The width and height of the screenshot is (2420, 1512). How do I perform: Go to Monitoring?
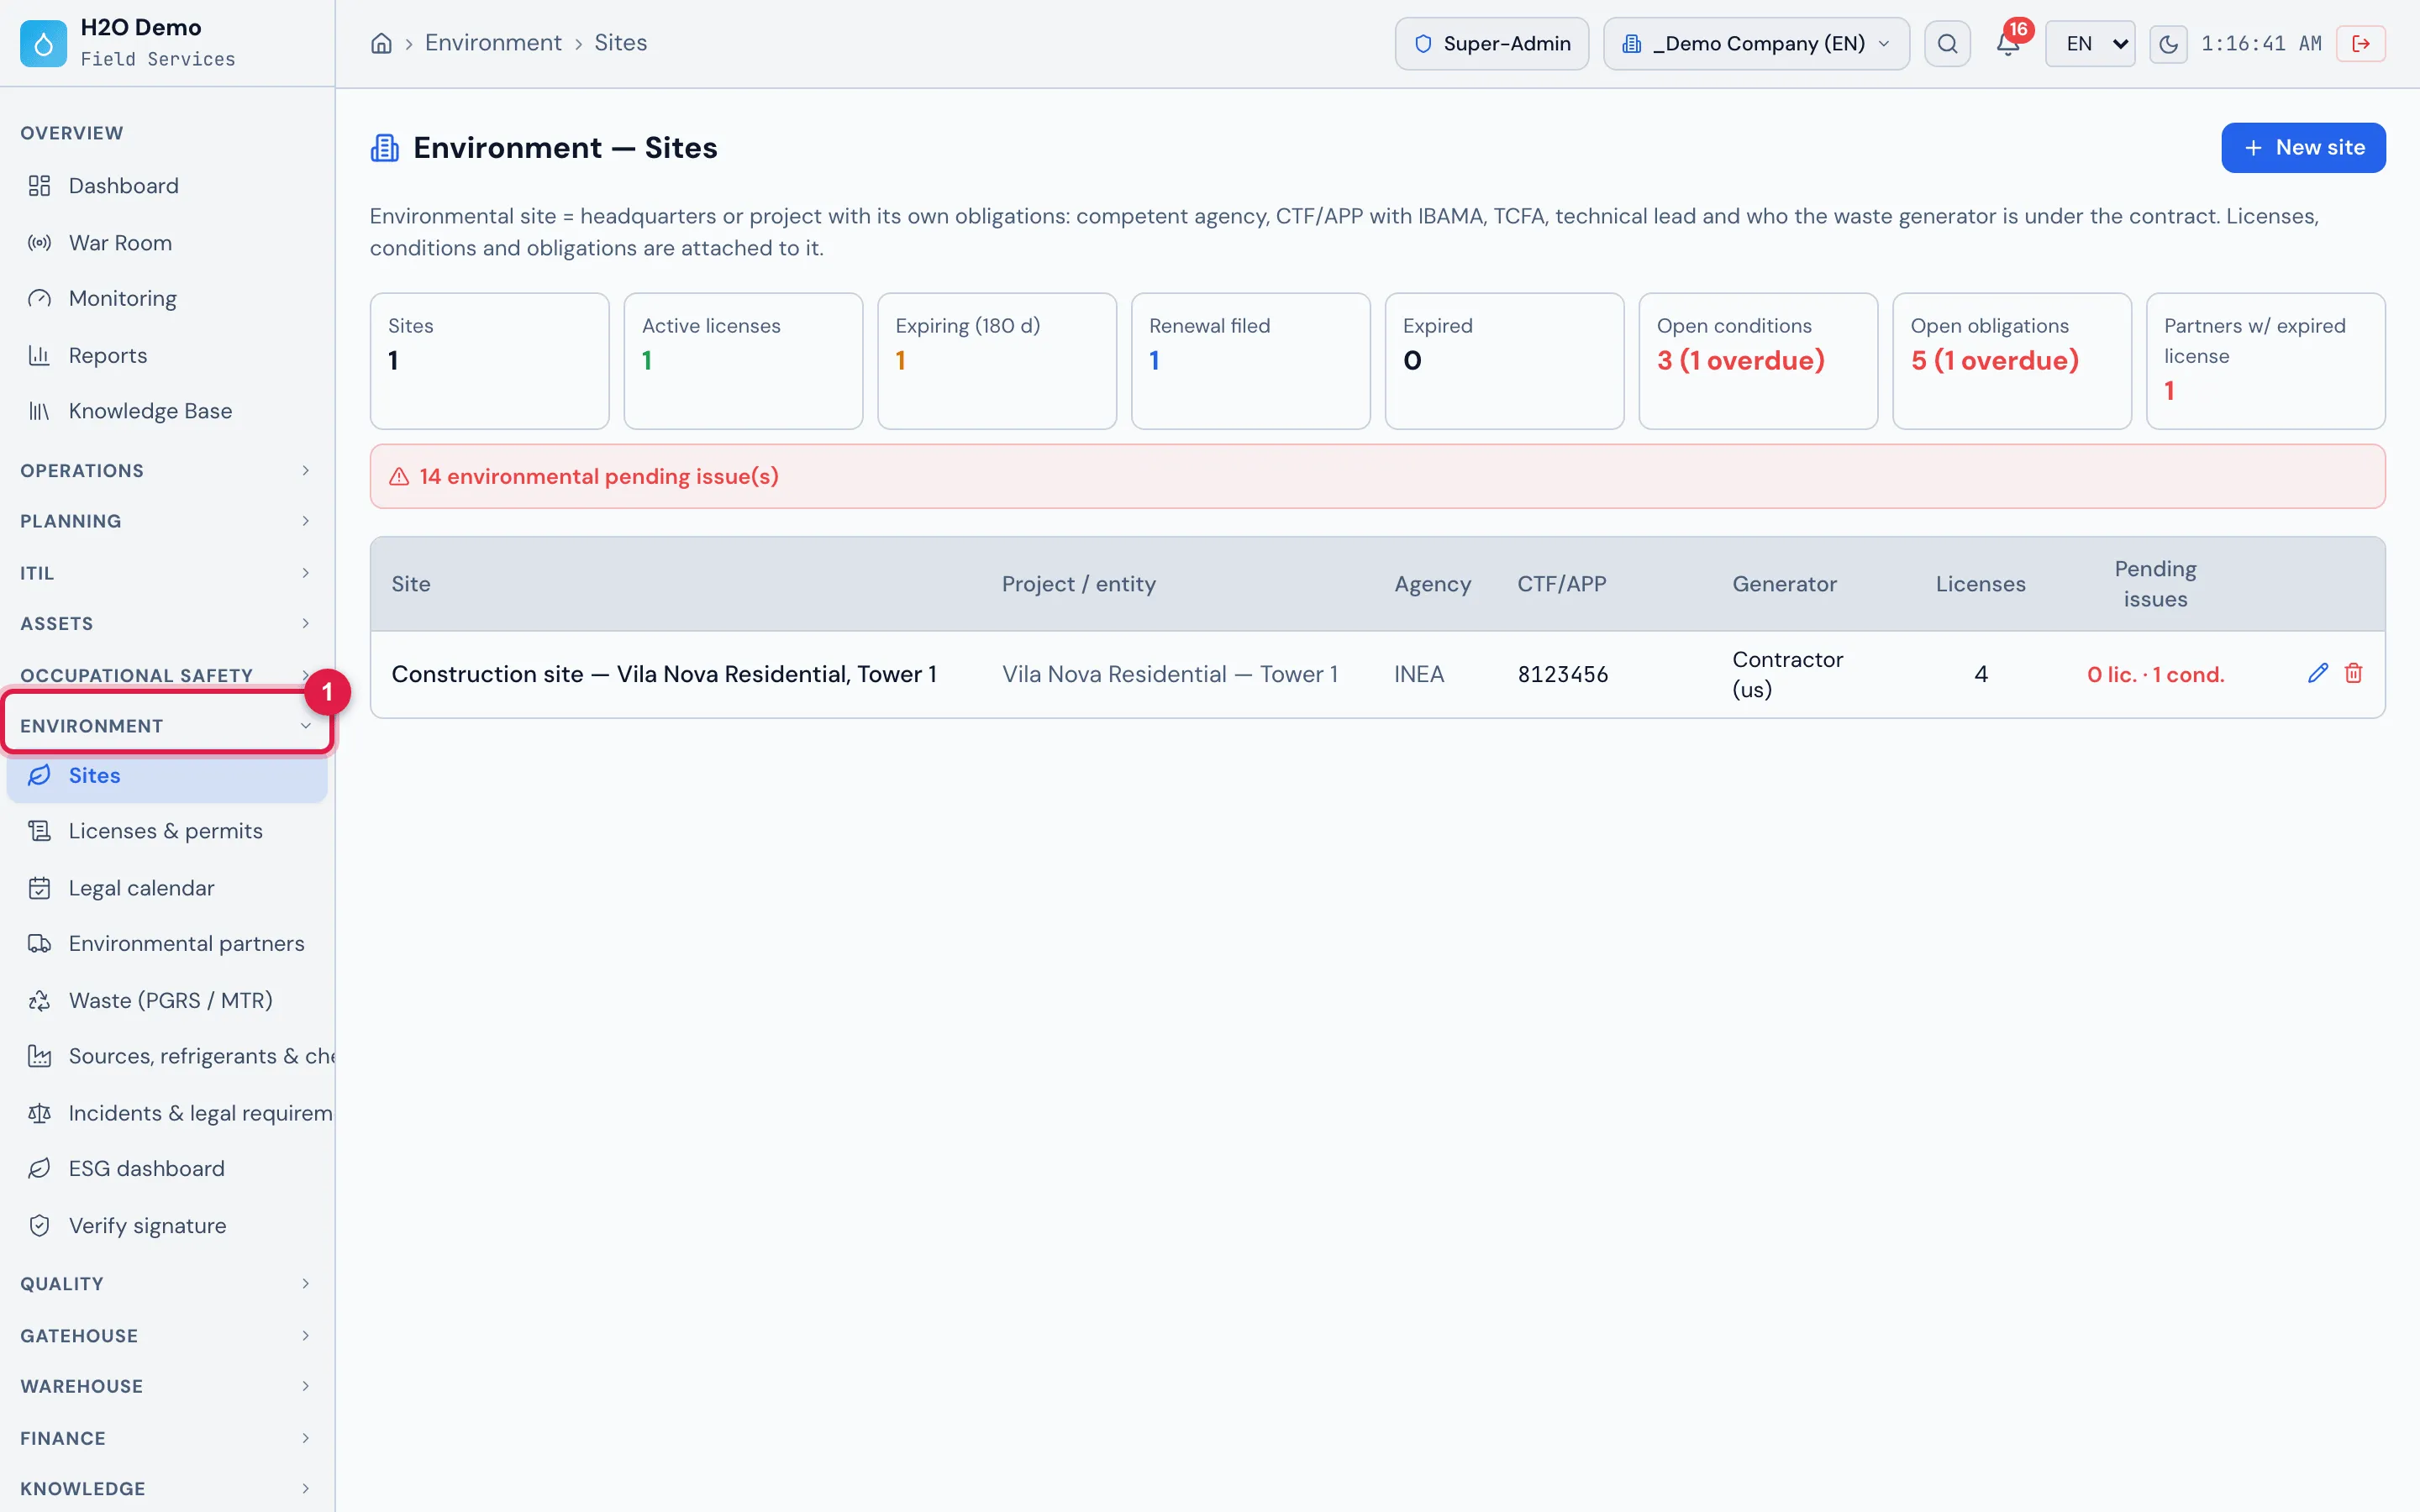pos(167,299)
